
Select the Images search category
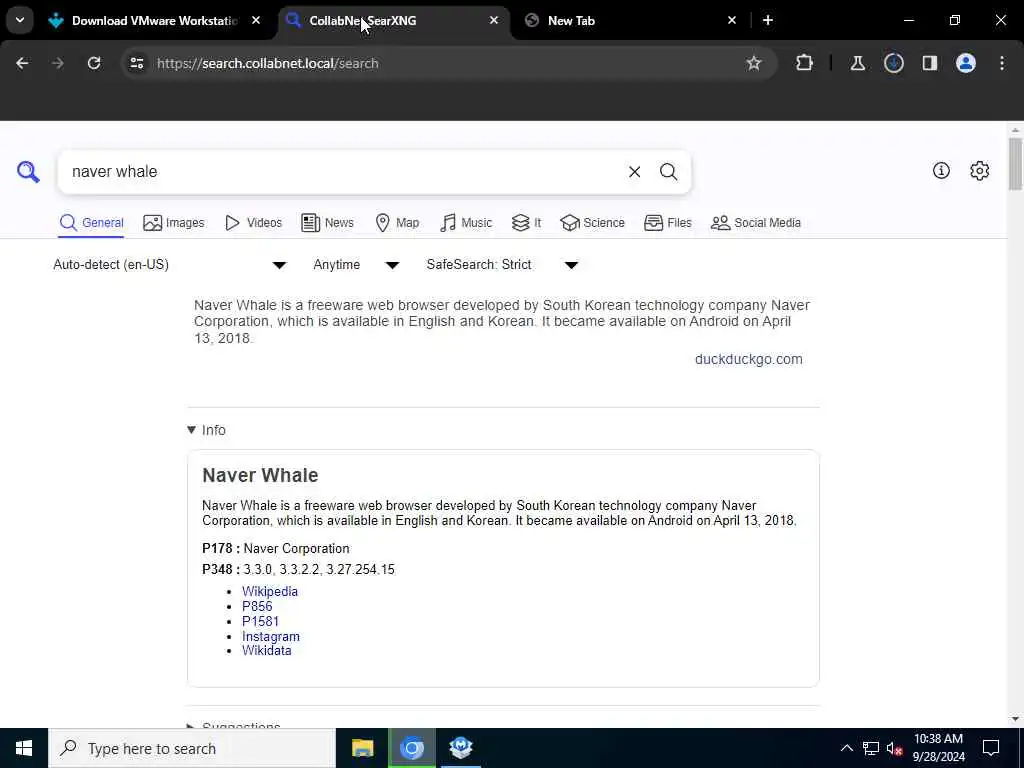174,223
